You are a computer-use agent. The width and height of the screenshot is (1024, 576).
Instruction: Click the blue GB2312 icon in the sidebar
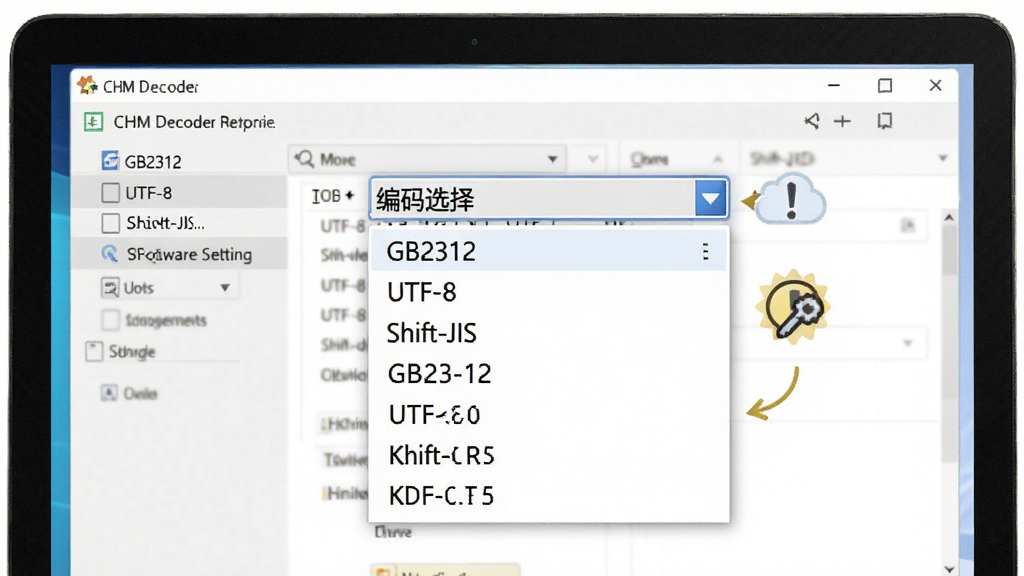[x=110, y=161]
